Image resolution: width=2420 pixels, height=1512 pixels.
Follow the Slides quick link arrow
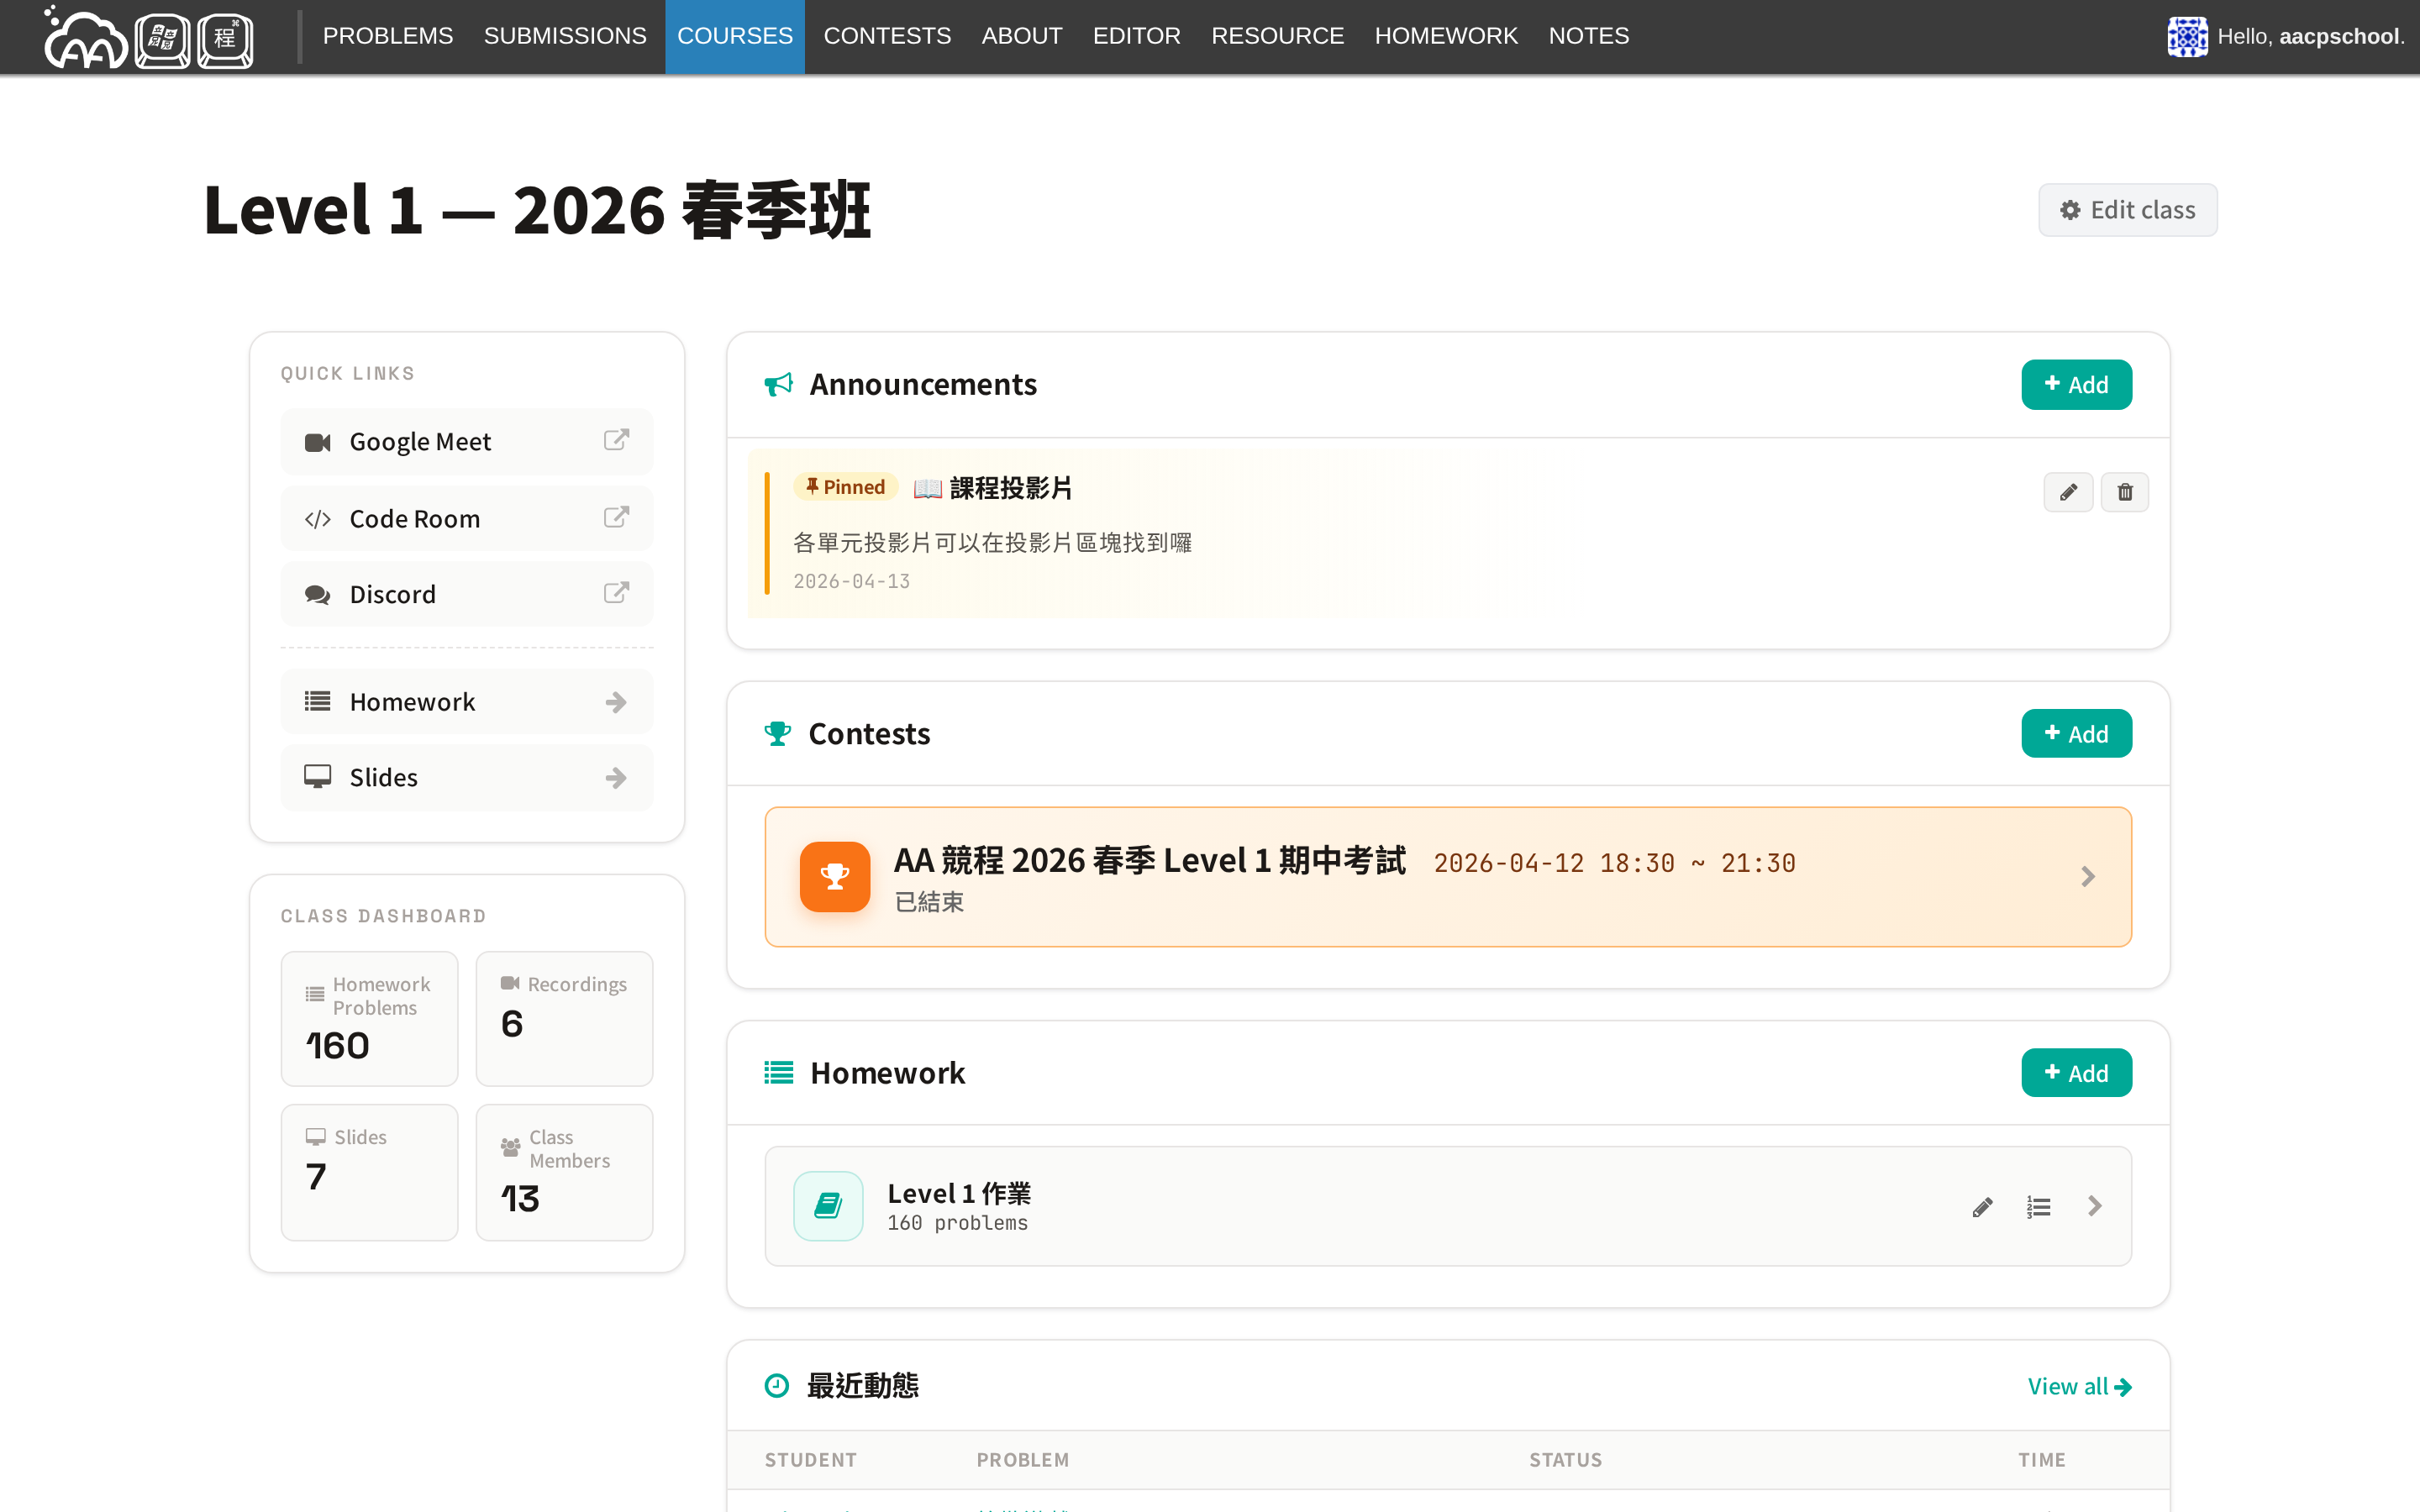(x=616, y=778)
